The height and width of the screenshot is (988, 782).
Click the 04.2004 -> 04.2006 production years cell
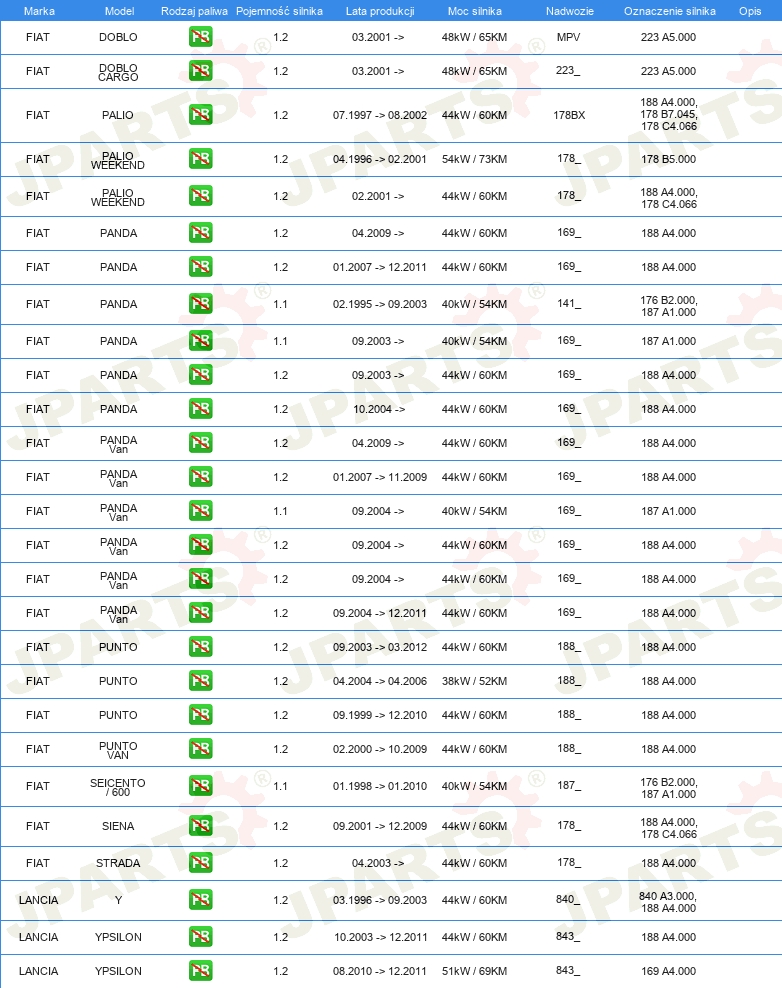(x=380, y=681)
